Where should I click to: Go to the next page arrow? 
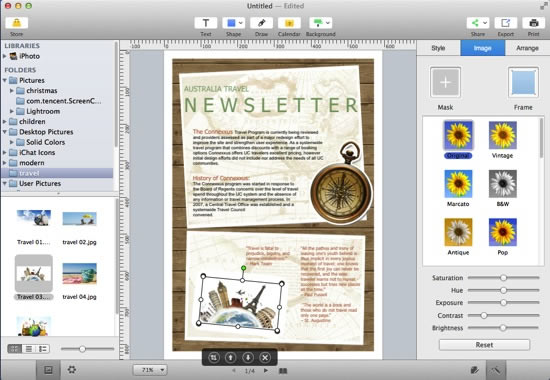[266, 371]
